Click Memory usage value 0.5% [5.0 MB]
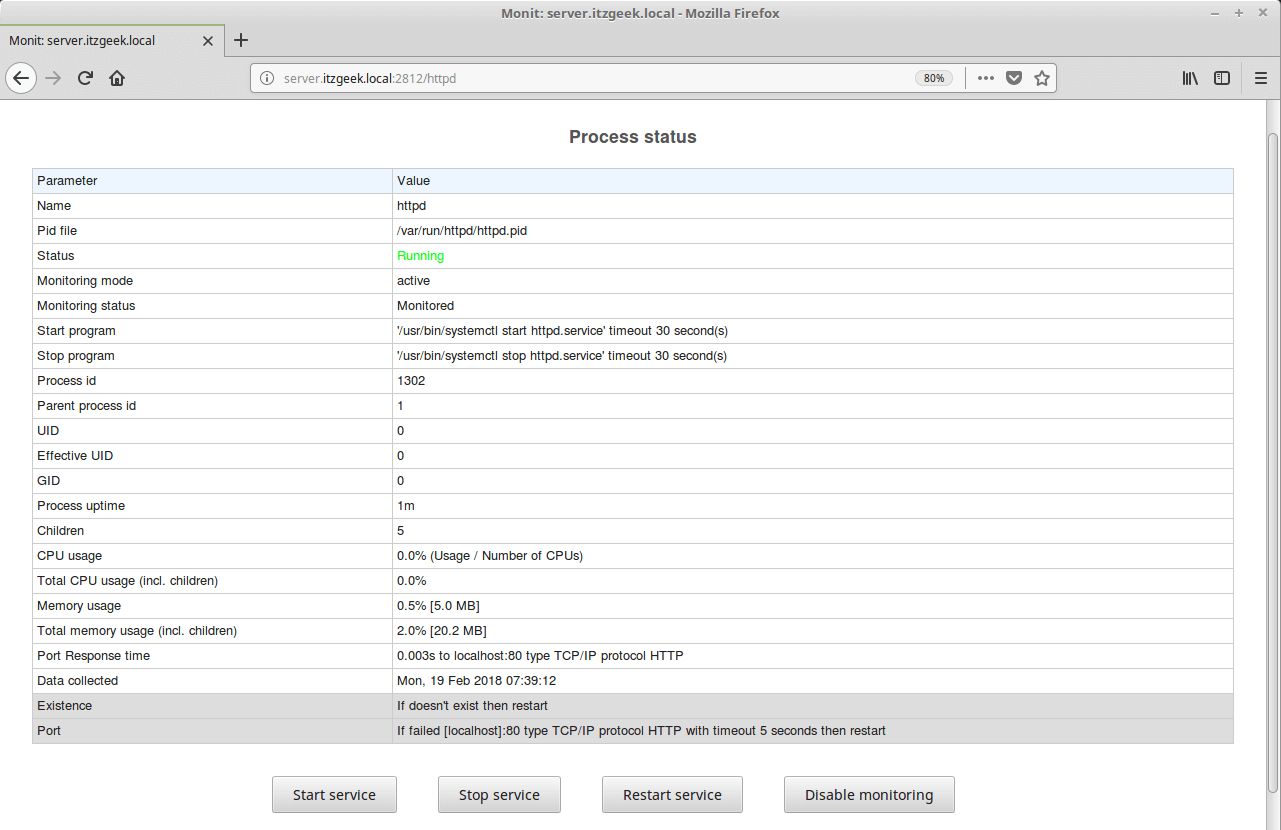This screenshot has width=1281, height=830. tap(439, 606)
